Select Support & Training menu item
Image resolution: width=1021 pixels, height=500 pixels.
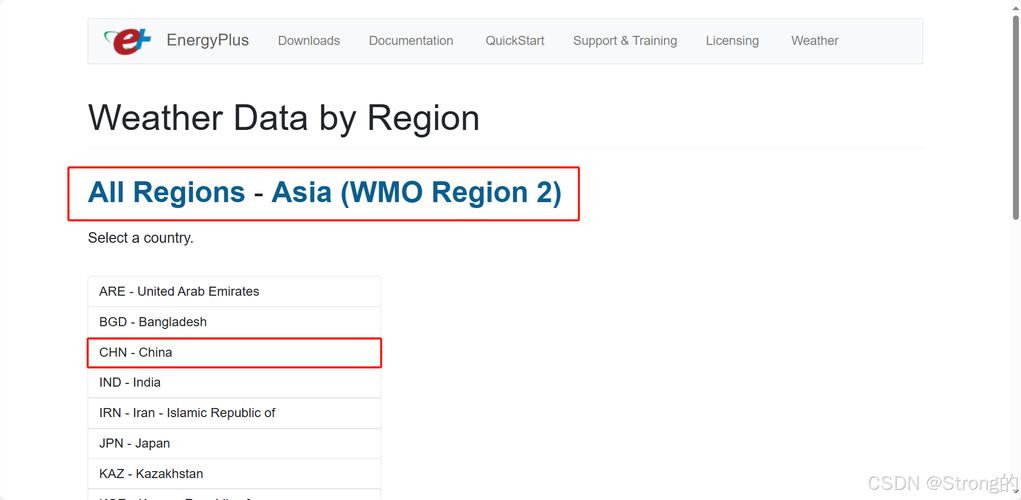[x=625, y=40]
